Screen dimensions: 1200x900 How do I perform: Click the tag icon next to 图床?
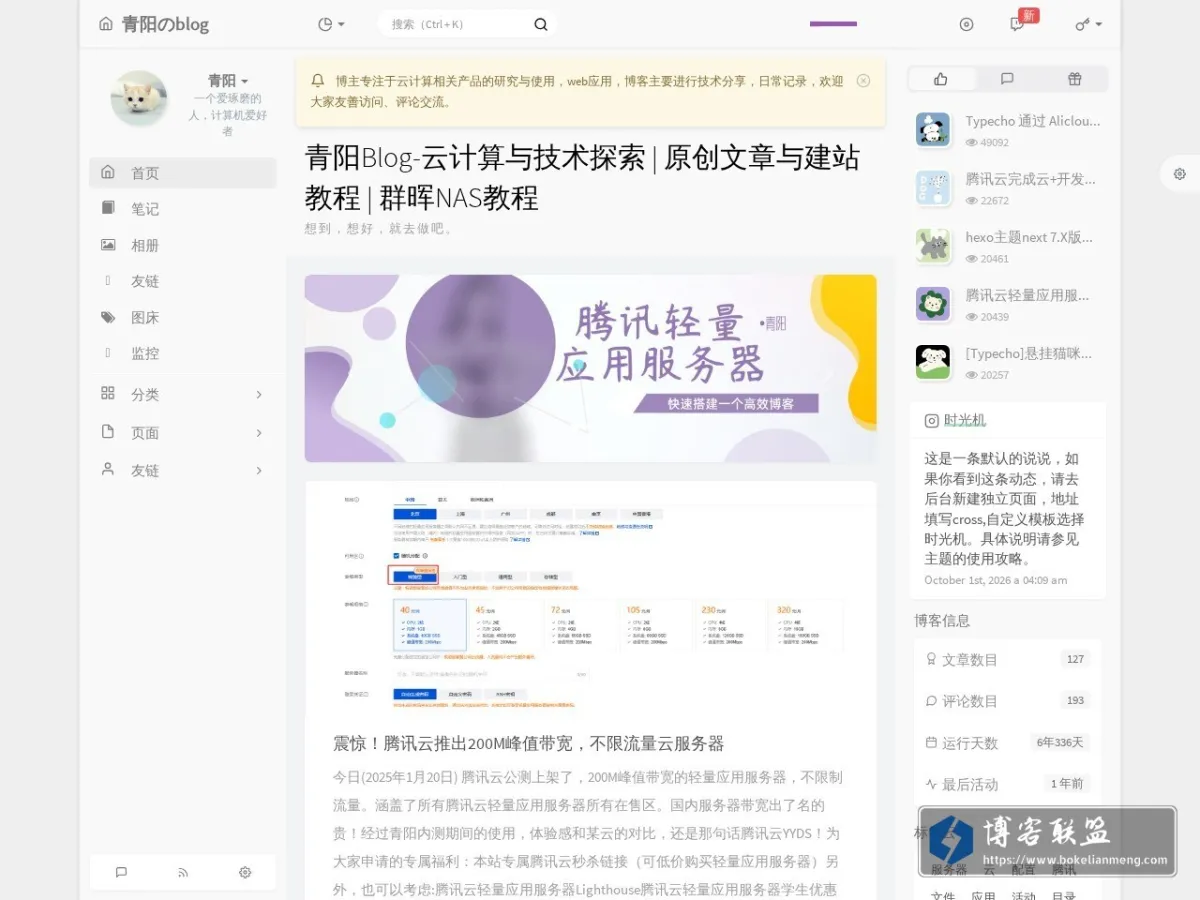click(x=108, y=317)
